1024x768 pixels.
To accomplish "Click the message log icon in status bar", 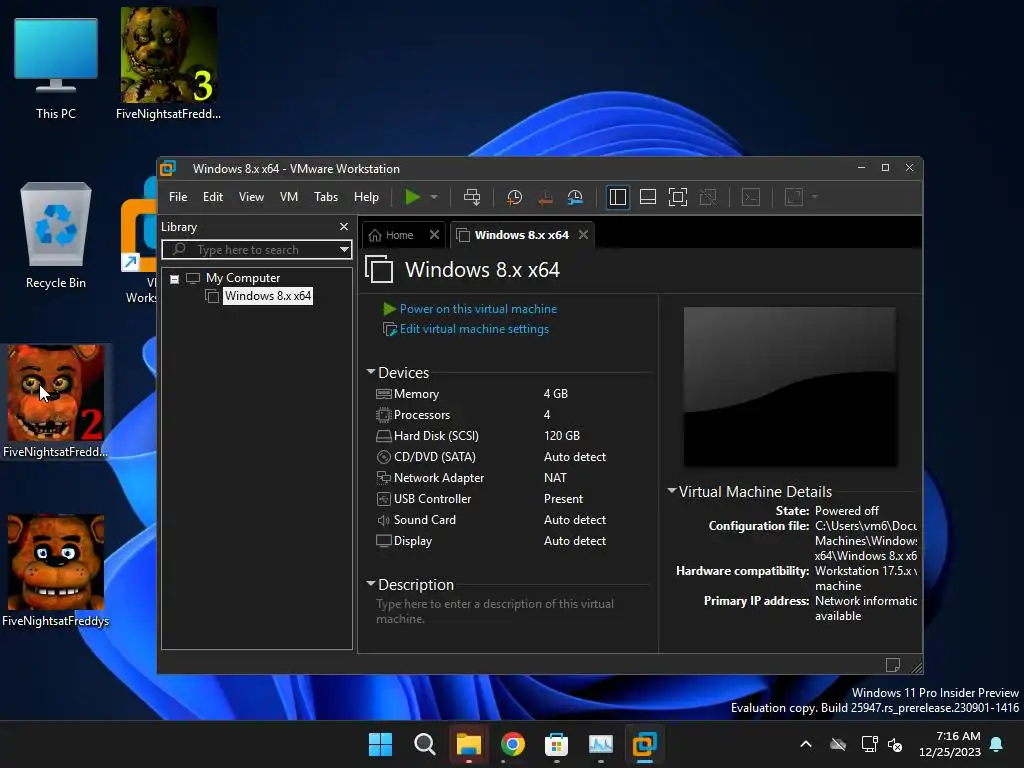I will pyautogui.click(x=893, y=665).
